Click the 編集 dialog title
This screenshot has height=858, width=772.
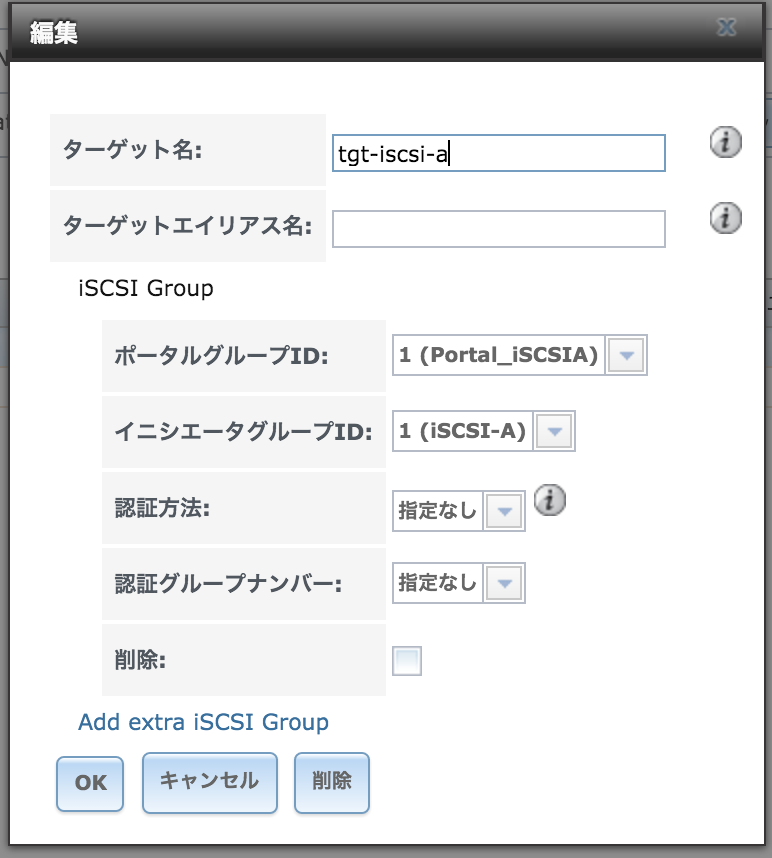pos(54,33)
